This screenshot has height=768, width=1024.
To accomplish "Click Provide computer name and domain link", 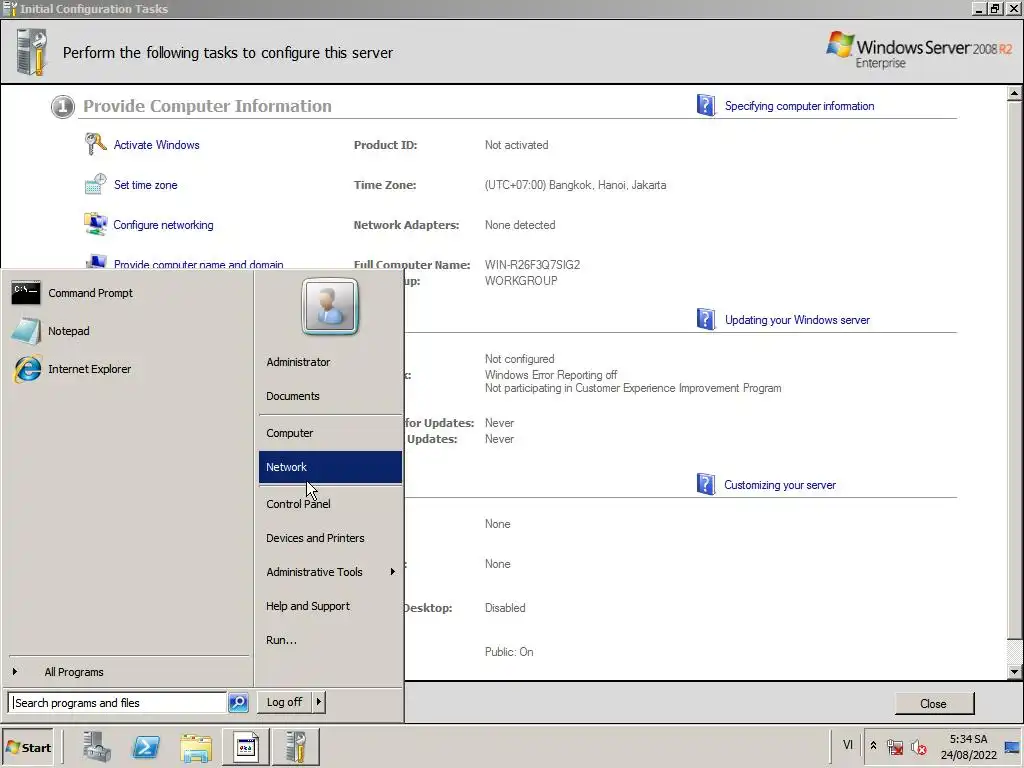I will click(199, 264).
